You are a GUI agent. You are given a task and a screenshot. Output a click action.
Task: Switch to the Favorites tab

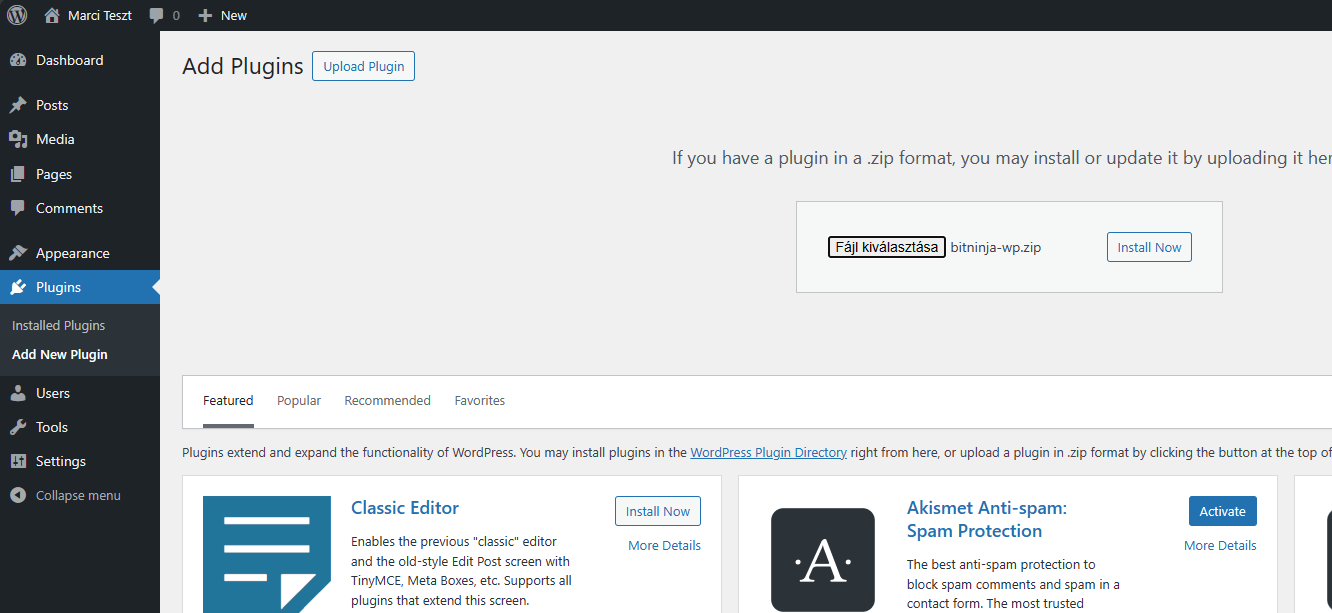(x=479, y=400)
